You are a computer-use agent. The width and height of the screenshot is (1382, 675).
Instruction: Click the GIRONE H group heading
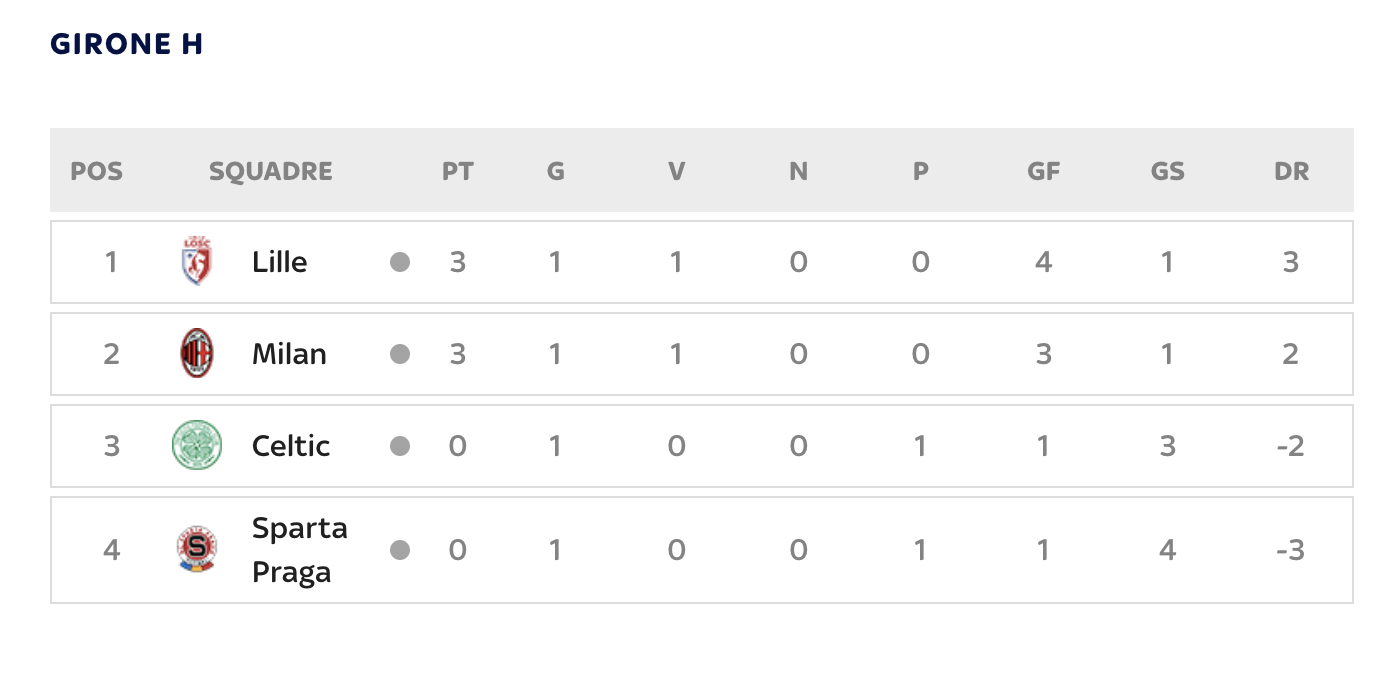point(127,45)
